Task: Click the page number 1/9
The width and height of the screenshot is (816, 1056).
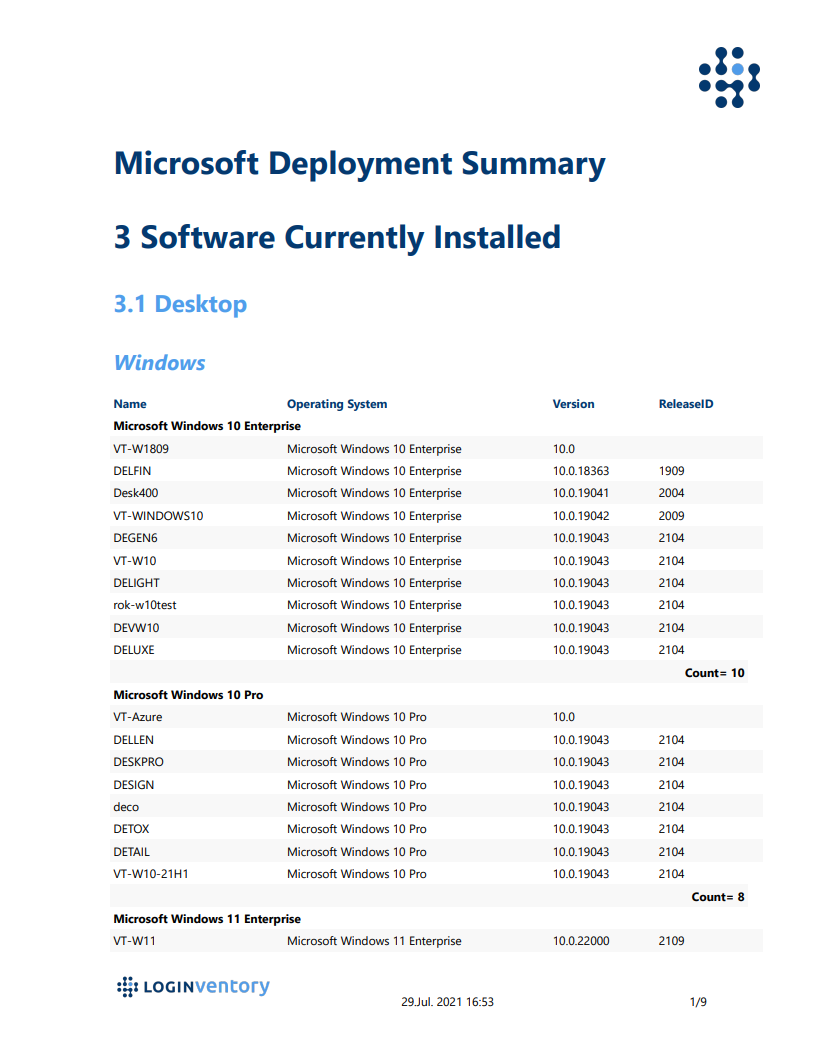Action: pyautogui.click(x=698, y=1002)
